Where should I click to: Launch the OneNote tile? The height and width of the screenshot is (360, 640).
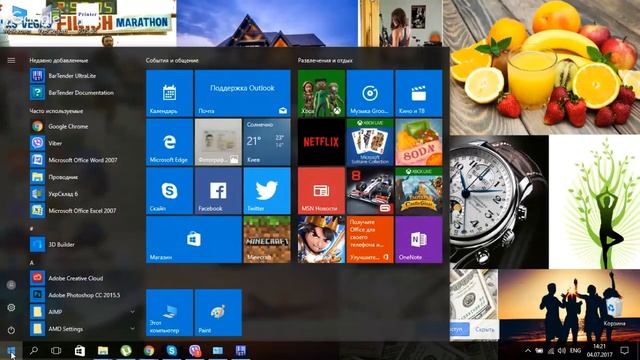(x=419, y=240)
